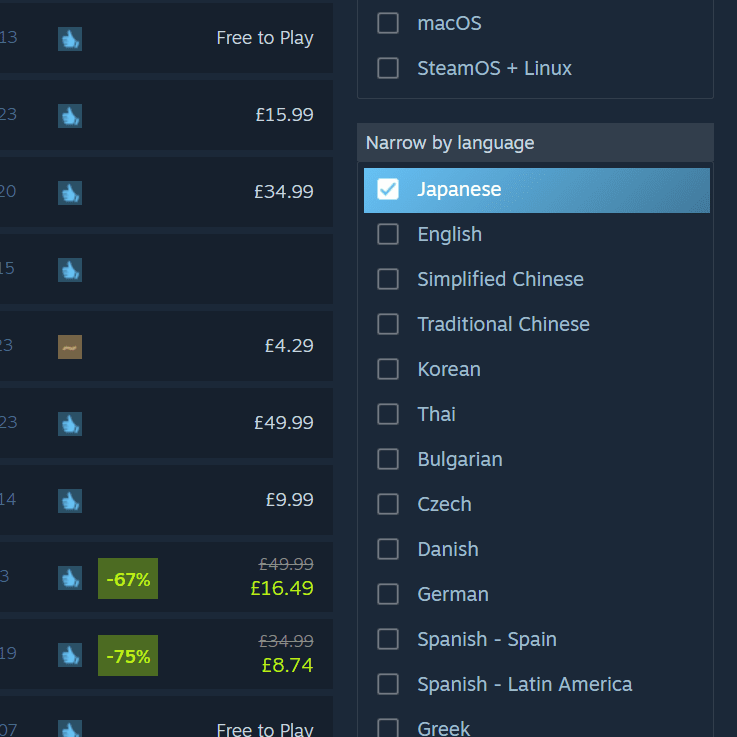Open the game priced at £8.74
The height and width of the screenshot is (737, 737).
point(286,665)
